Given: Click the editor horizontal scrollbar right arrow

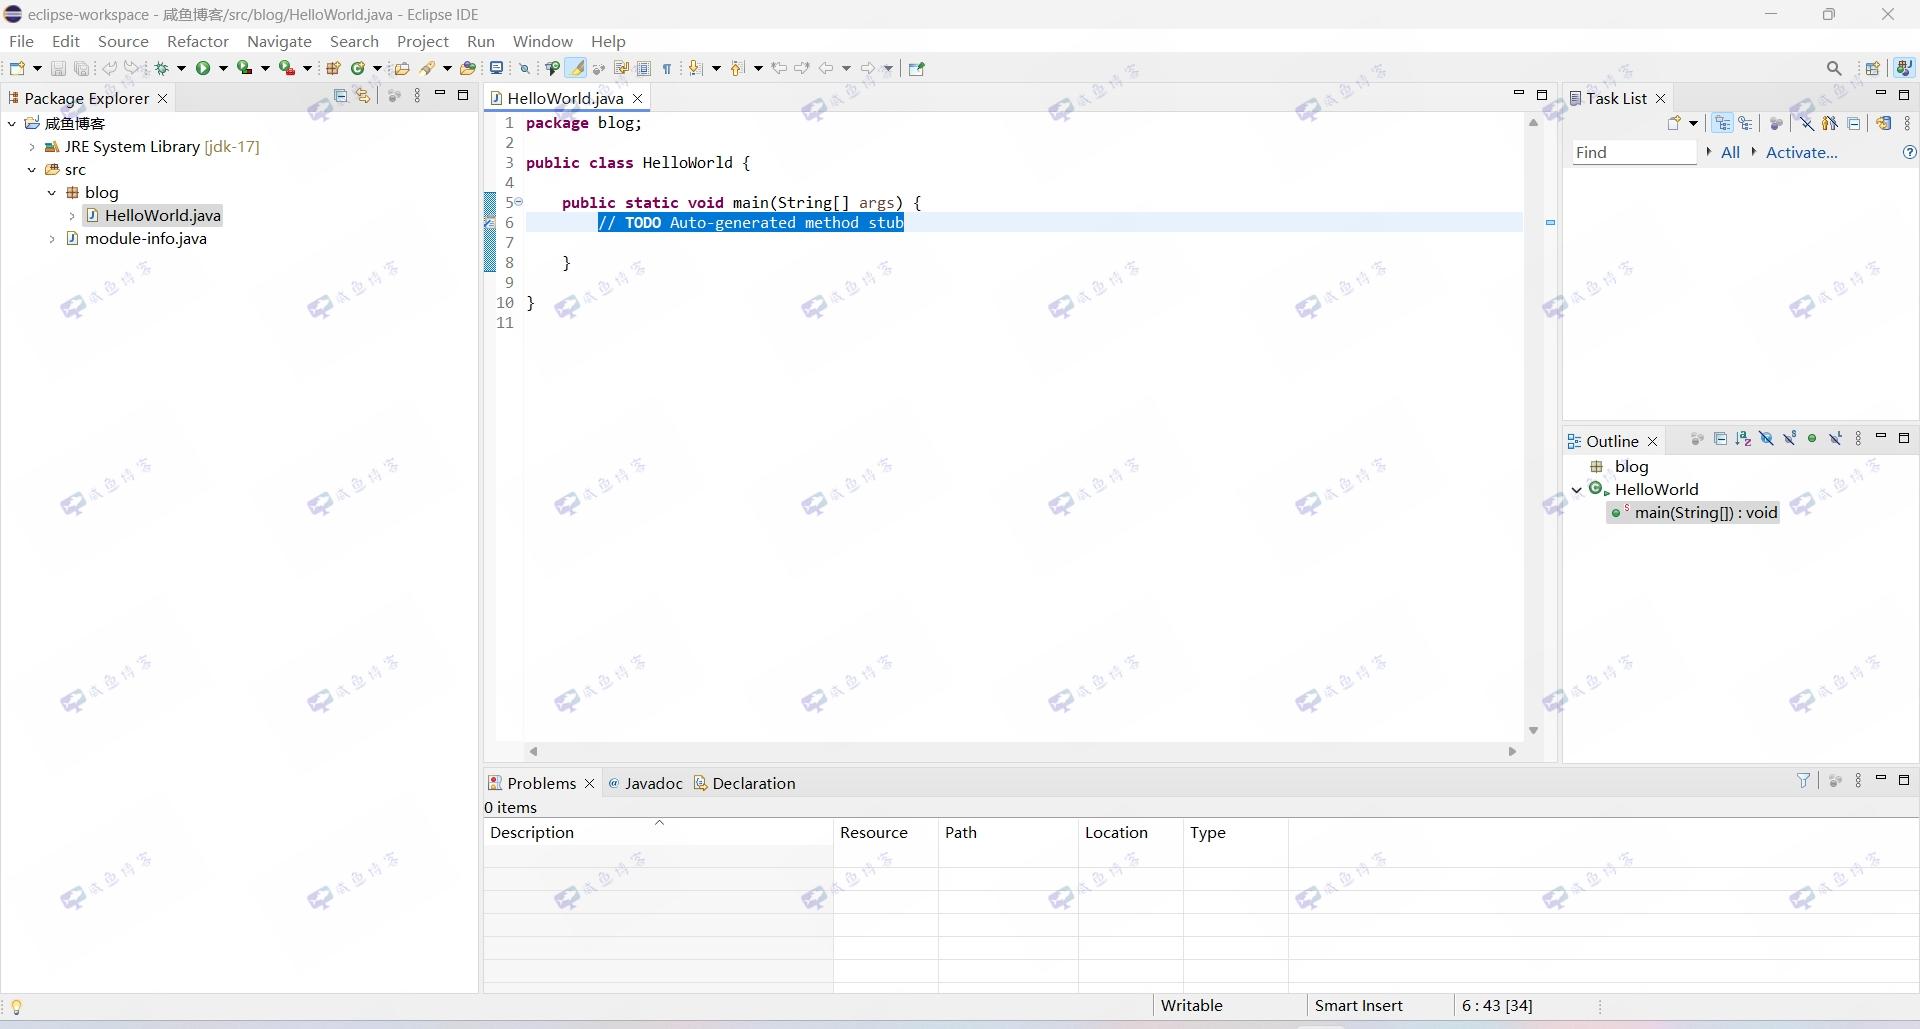Looking at the screenshot, I should pos(1512,751).
